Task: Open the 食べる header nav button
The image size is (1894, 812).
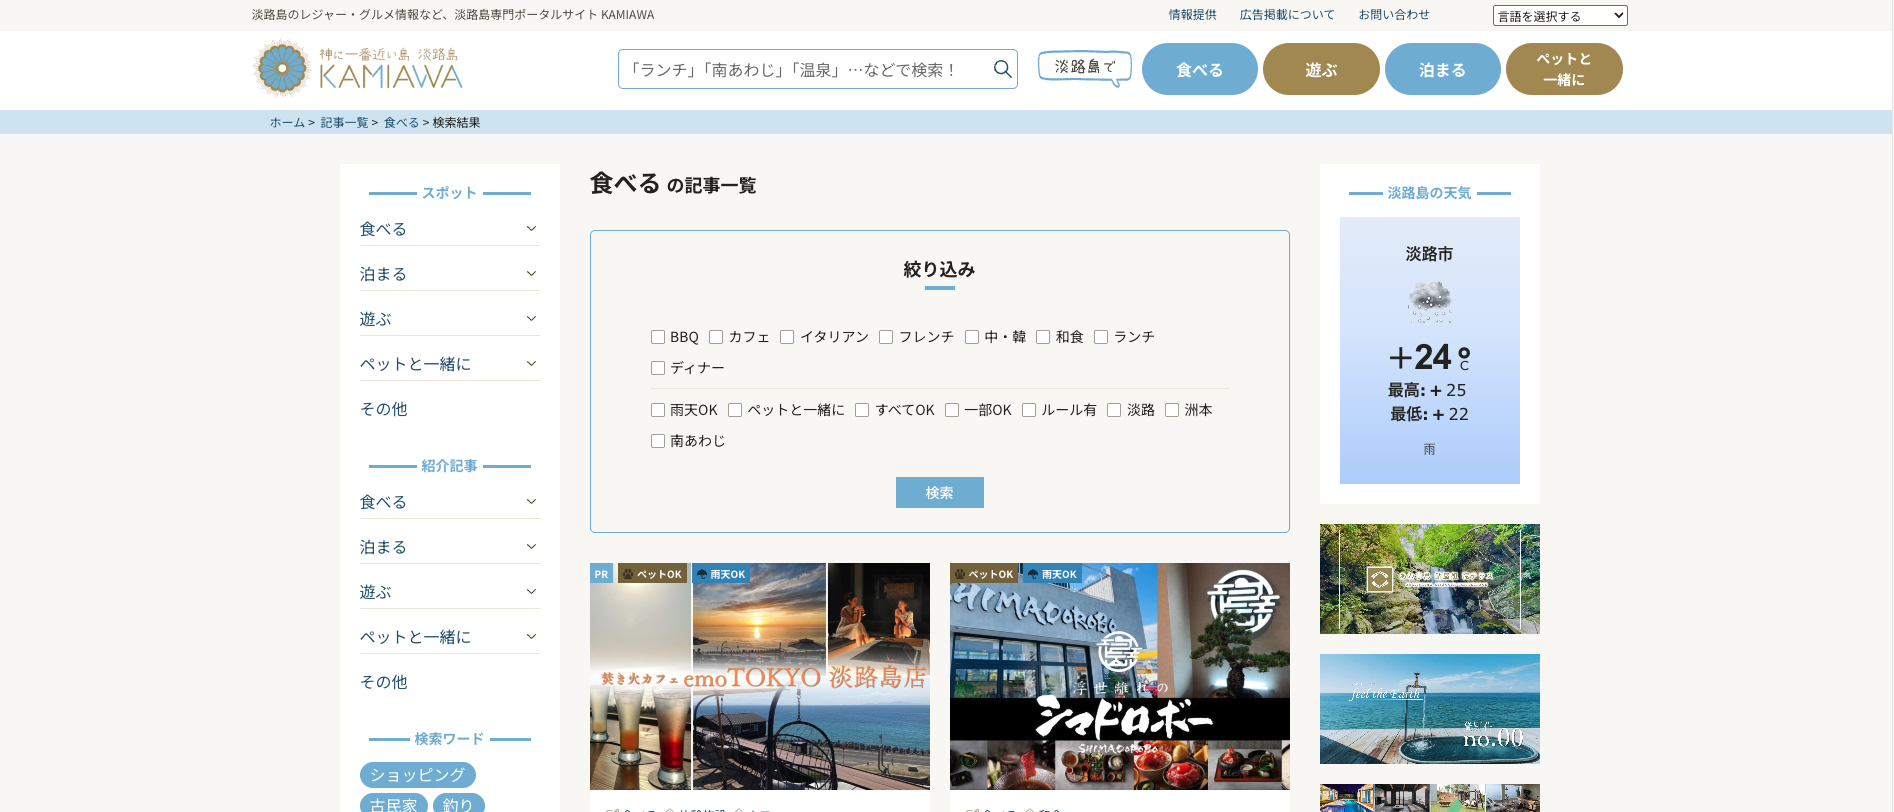Action: [1199, 69]
